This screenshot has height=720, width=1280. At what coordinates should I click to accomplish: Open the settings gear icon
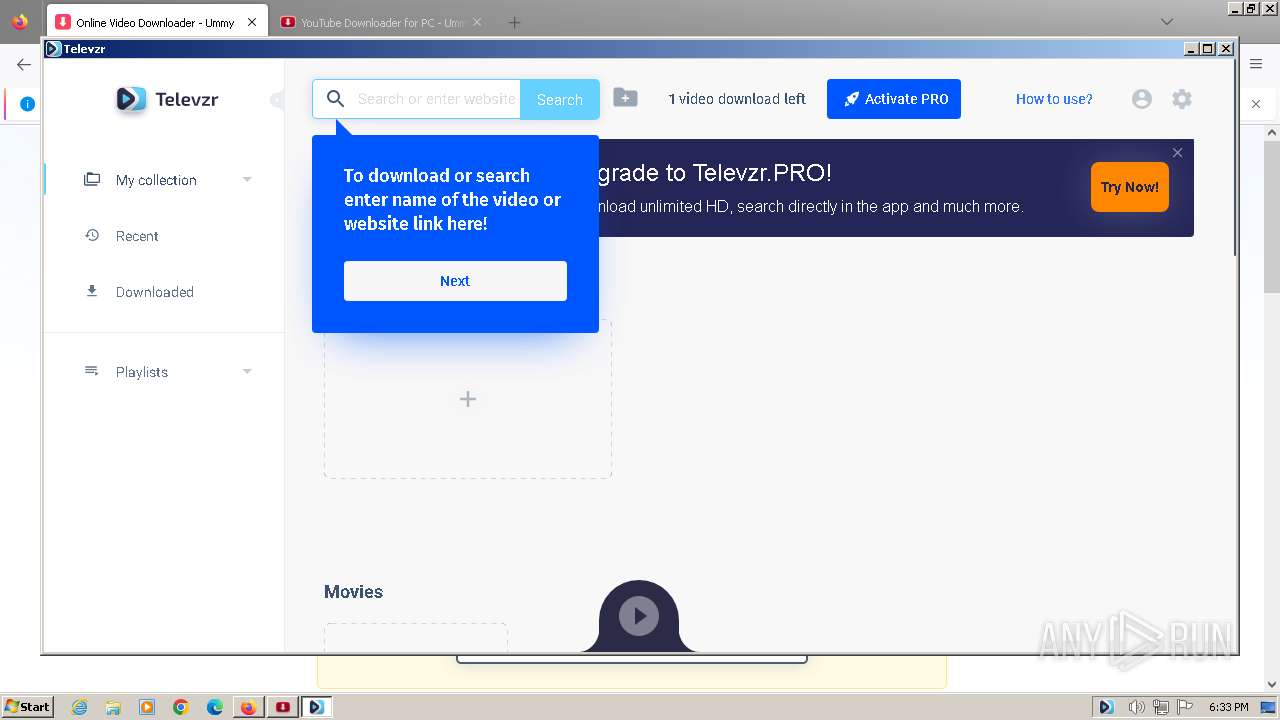pos(1182,99)
